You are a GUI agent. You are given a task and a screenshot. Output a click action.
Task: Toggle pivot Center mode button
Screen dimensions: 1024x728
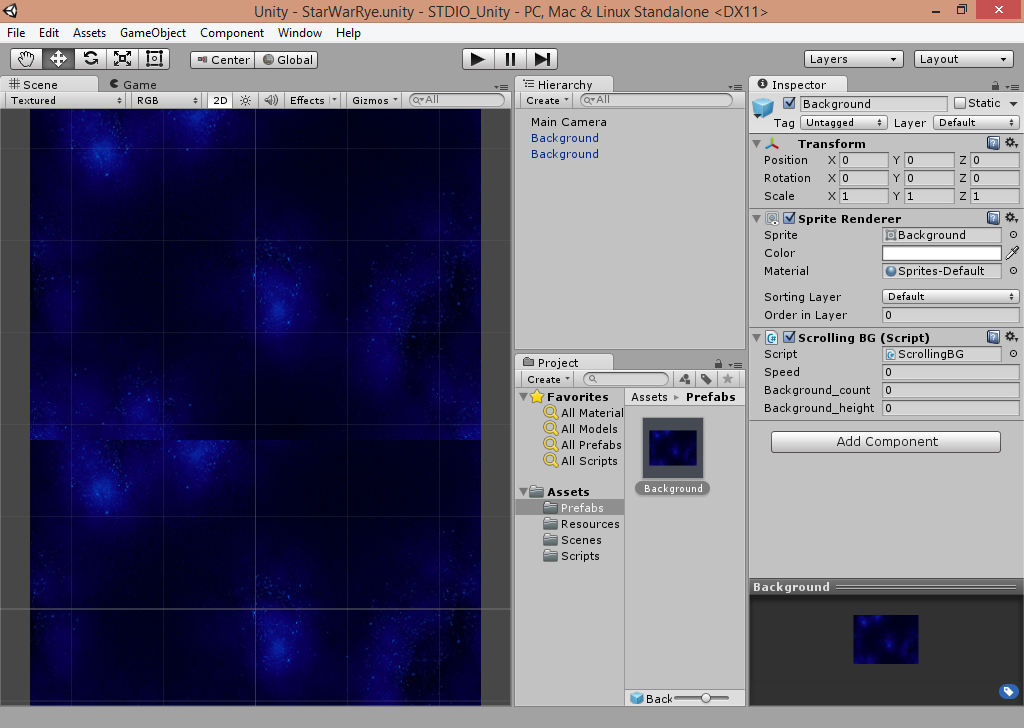click(223, 60)
